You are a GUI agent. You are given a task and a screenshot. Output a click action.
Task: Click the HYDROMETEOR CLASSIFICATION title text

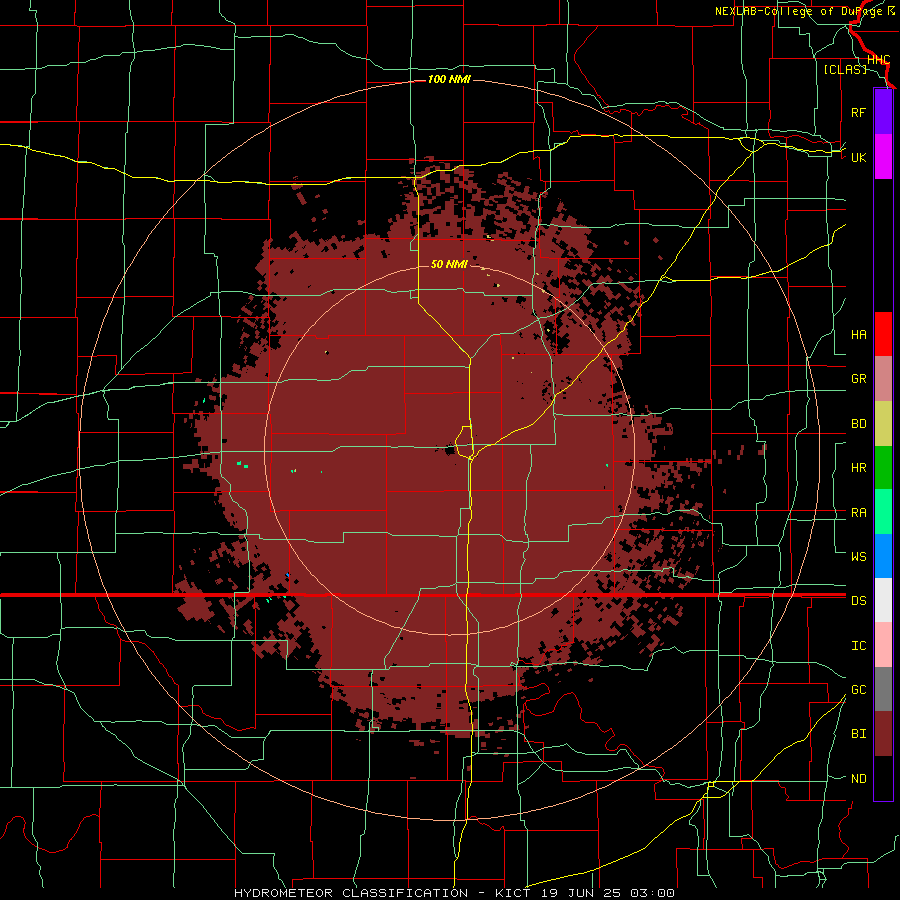point(351,893)
